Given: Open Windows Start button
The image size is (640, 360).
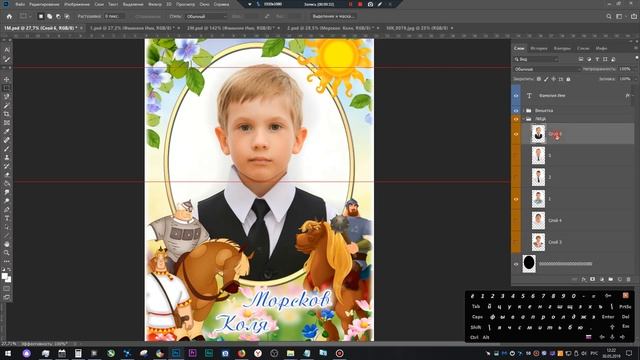Looking at the screenshot, I should click(8, 353).
